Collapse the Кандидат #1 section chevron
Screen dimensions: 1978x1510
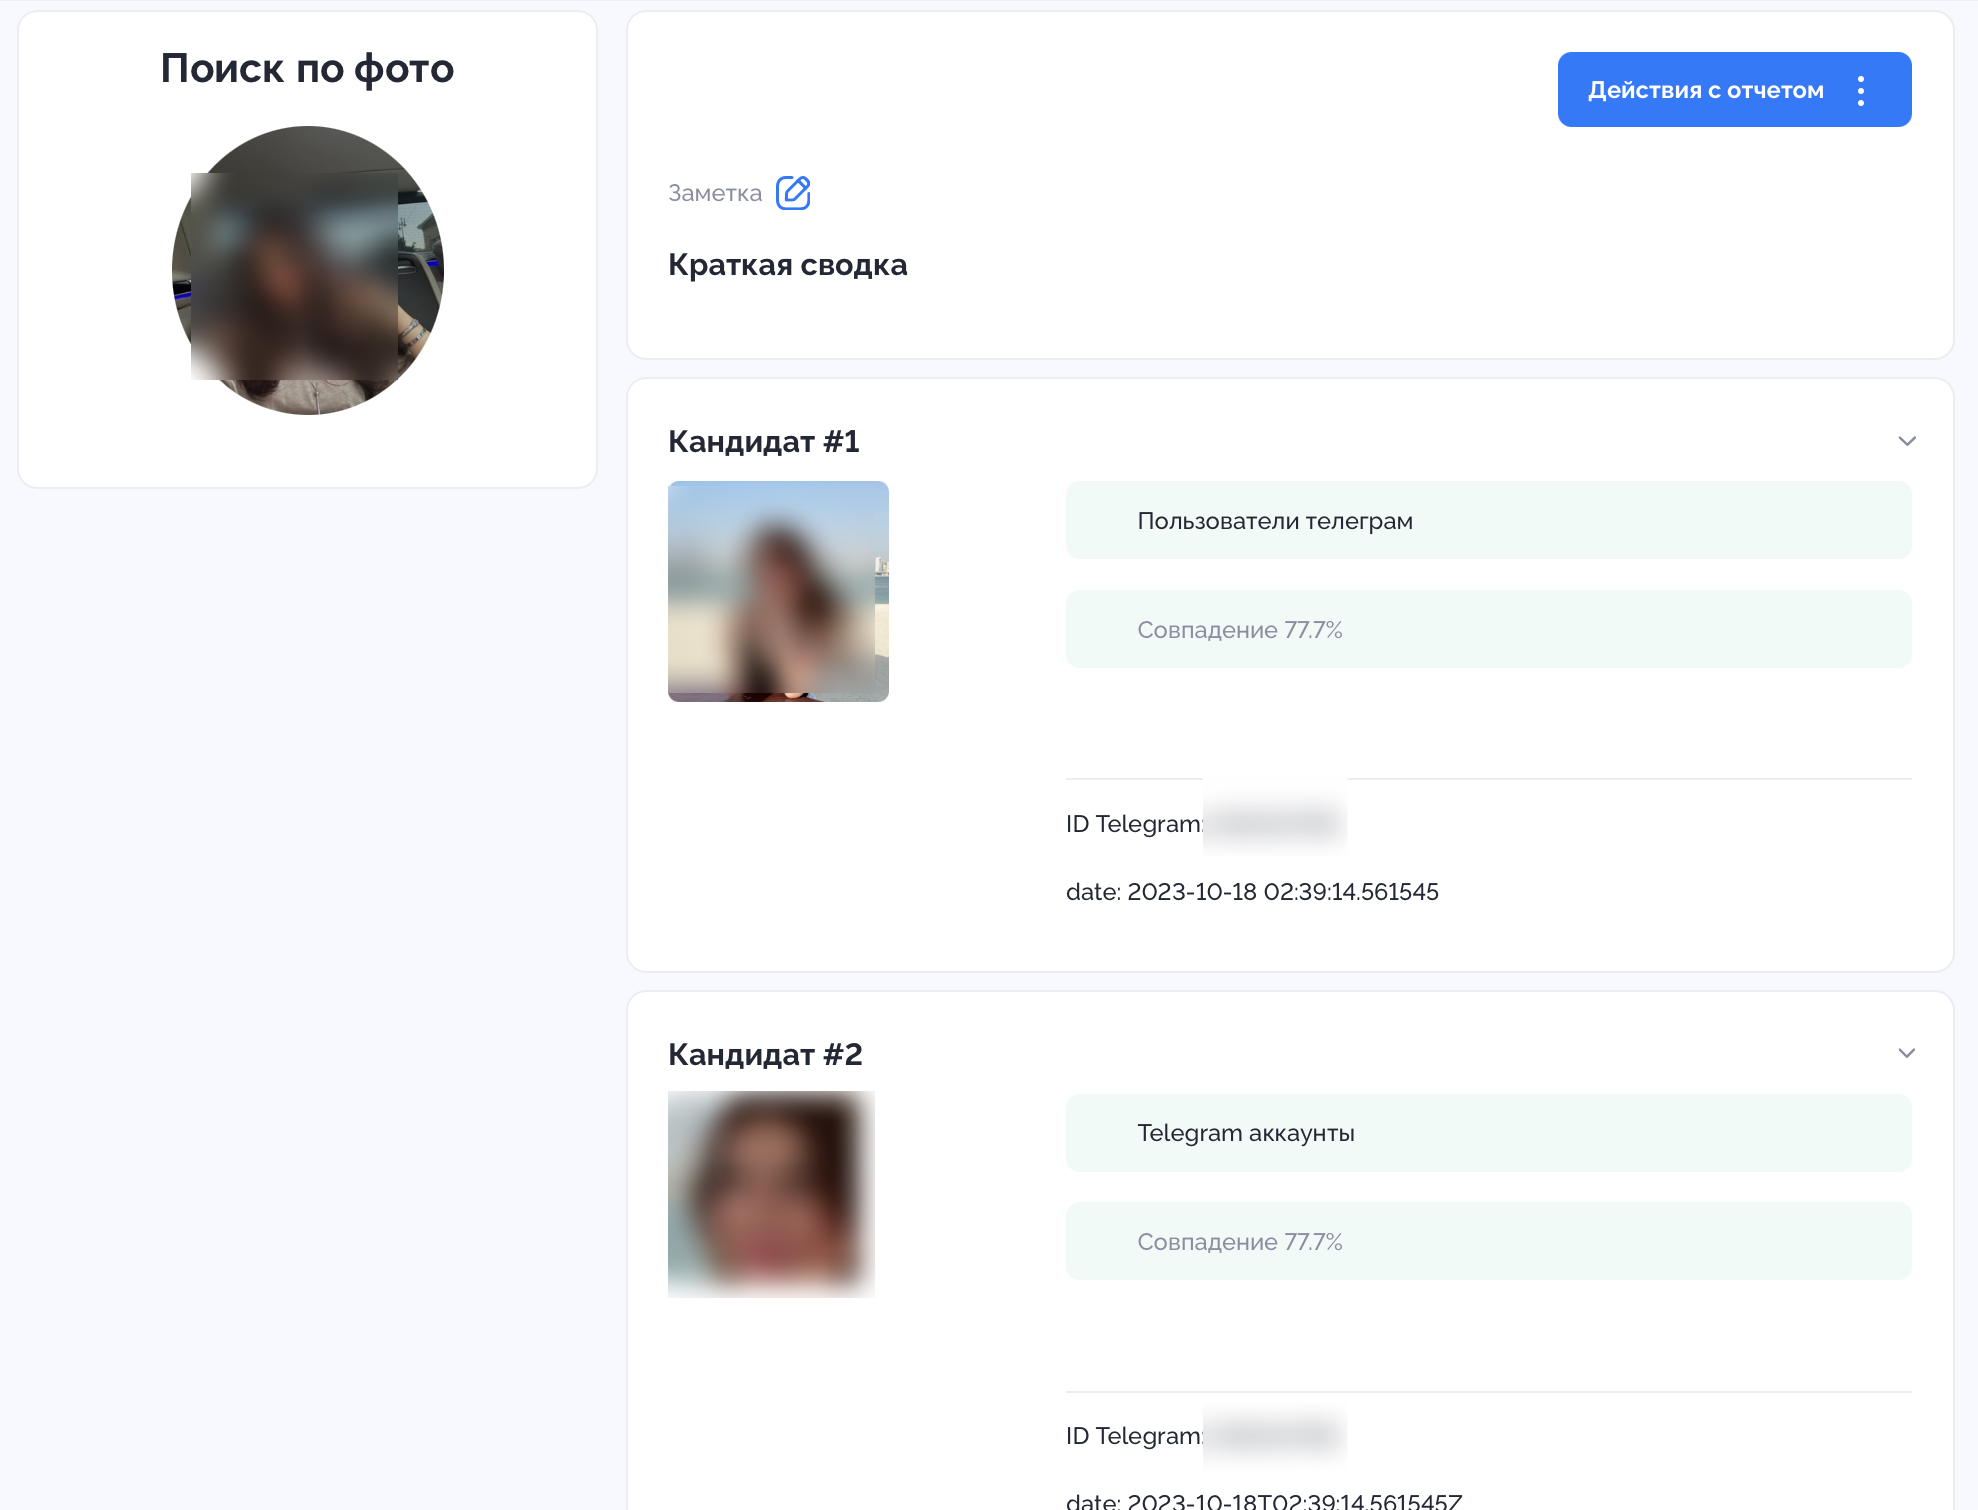click(1906, 441)
